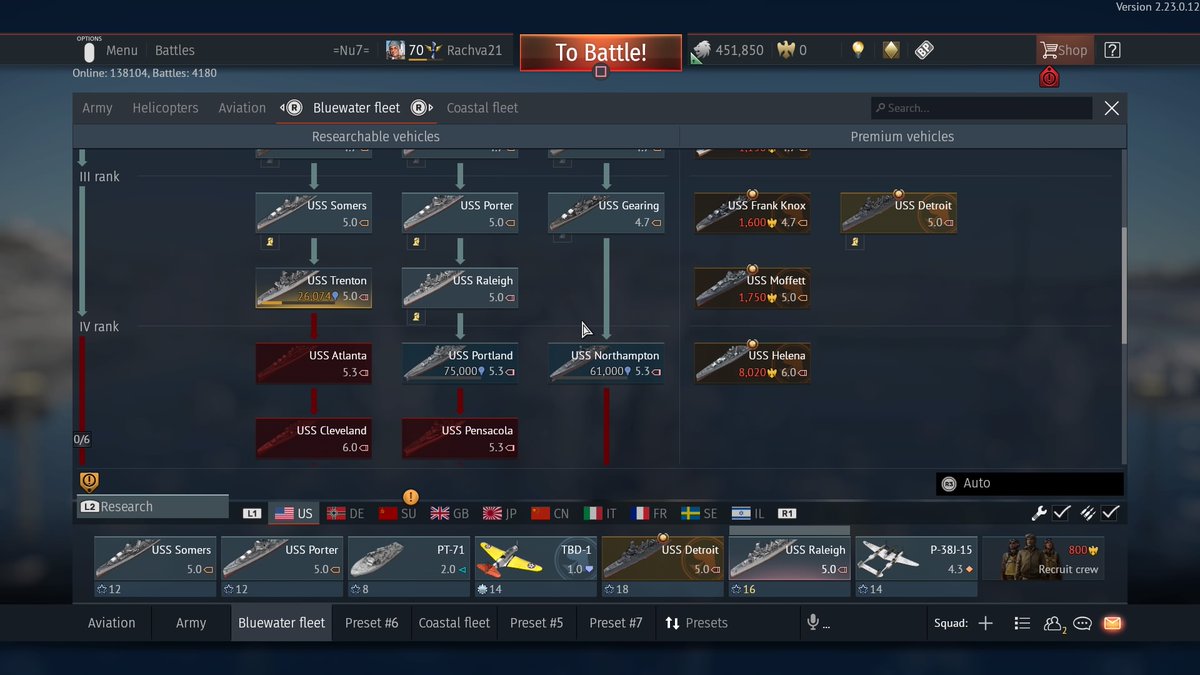Select the DE nation flag

click(346, 513)
